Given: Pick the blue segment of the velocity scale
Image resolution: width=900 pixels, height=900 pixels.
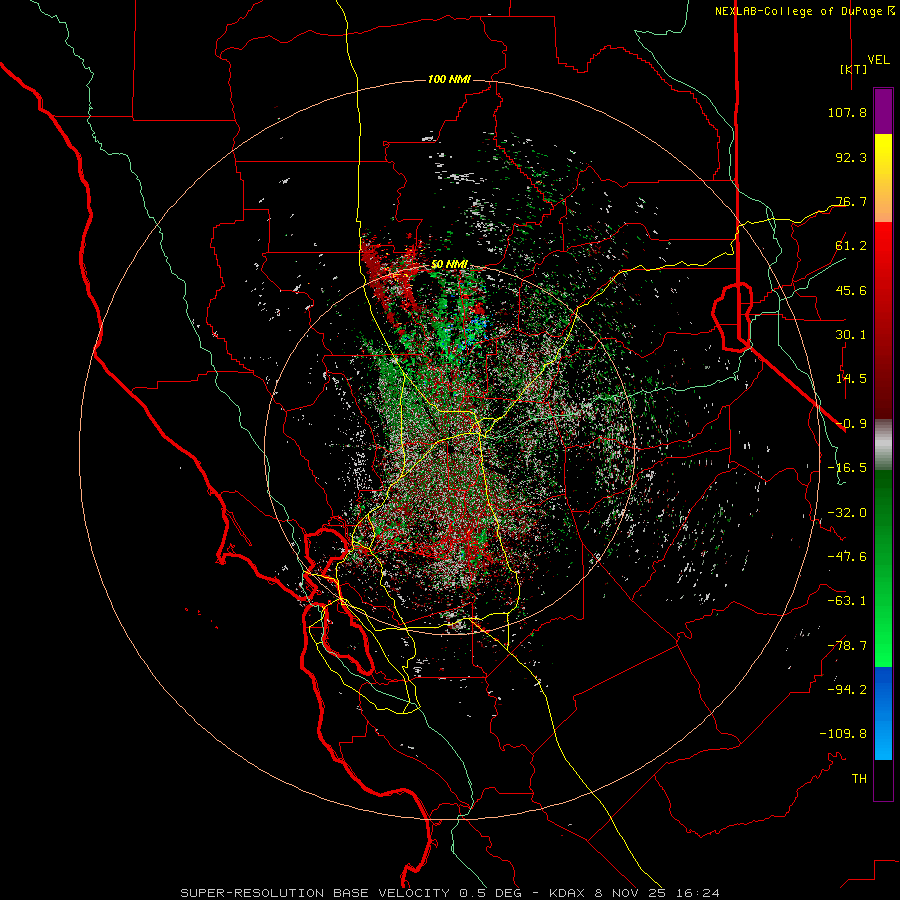Looking at the screenshot, I should (883, 713).
